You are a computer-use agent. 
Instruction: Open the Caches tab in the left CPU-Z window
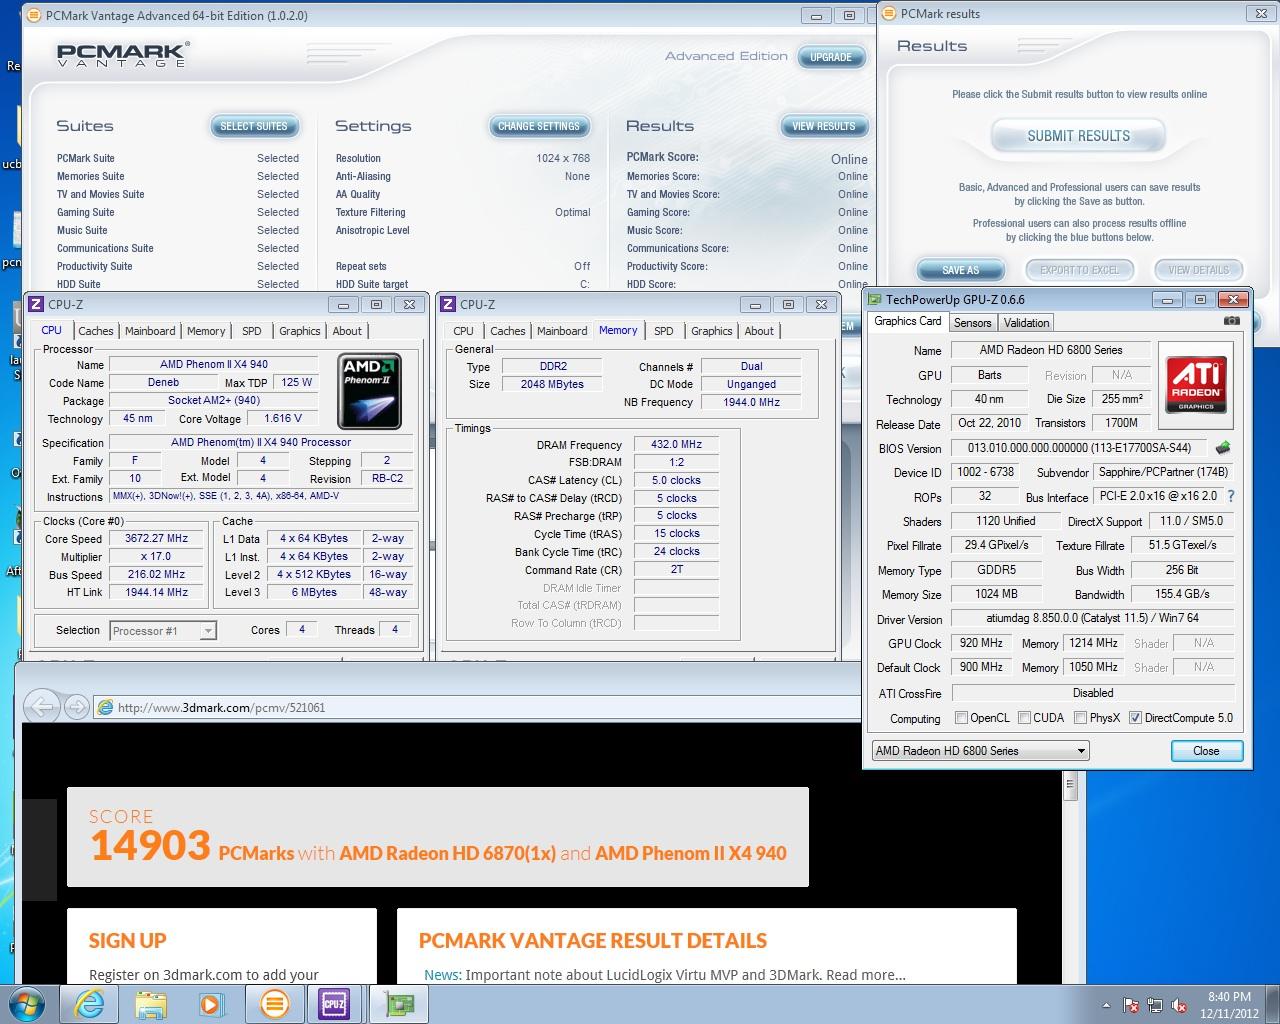(x=96, y=331)
